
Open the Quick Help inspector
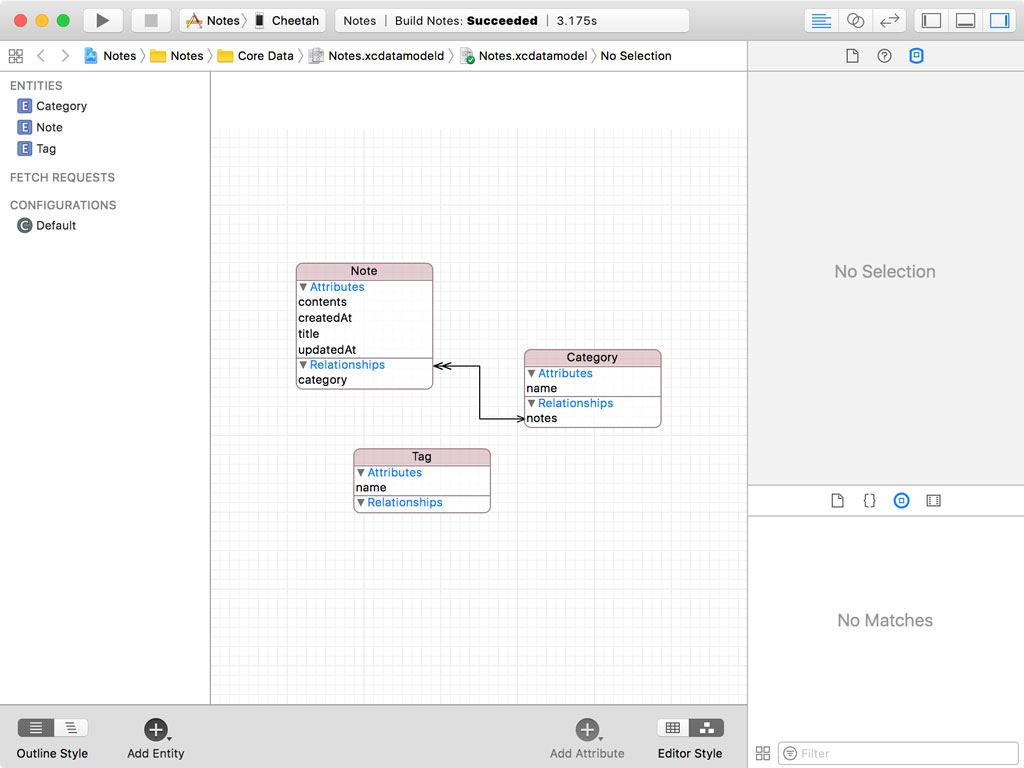coord(885,56)
